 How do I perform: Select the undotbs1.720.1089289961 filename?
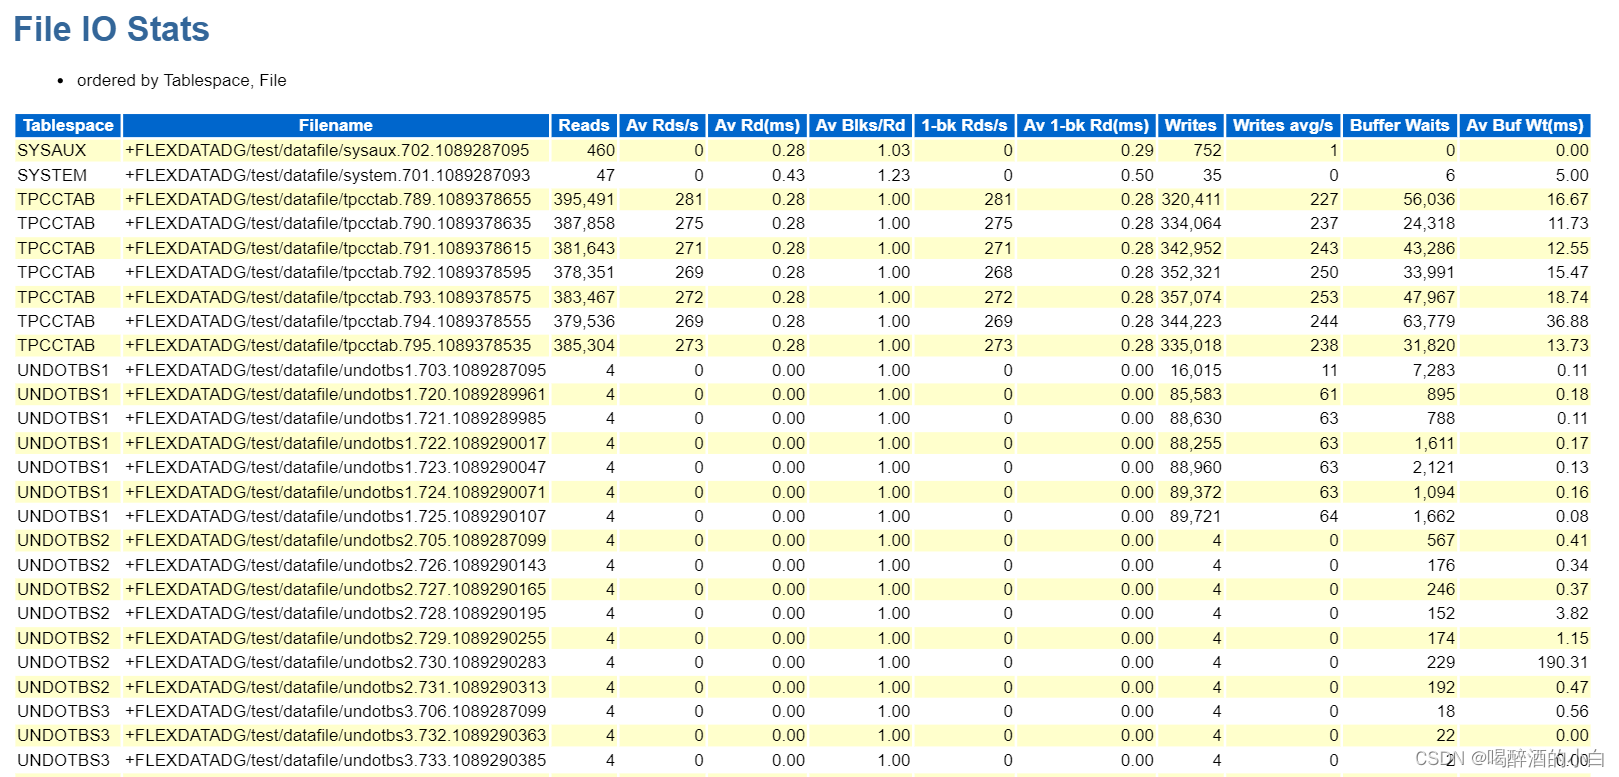[x=336, y=394]
